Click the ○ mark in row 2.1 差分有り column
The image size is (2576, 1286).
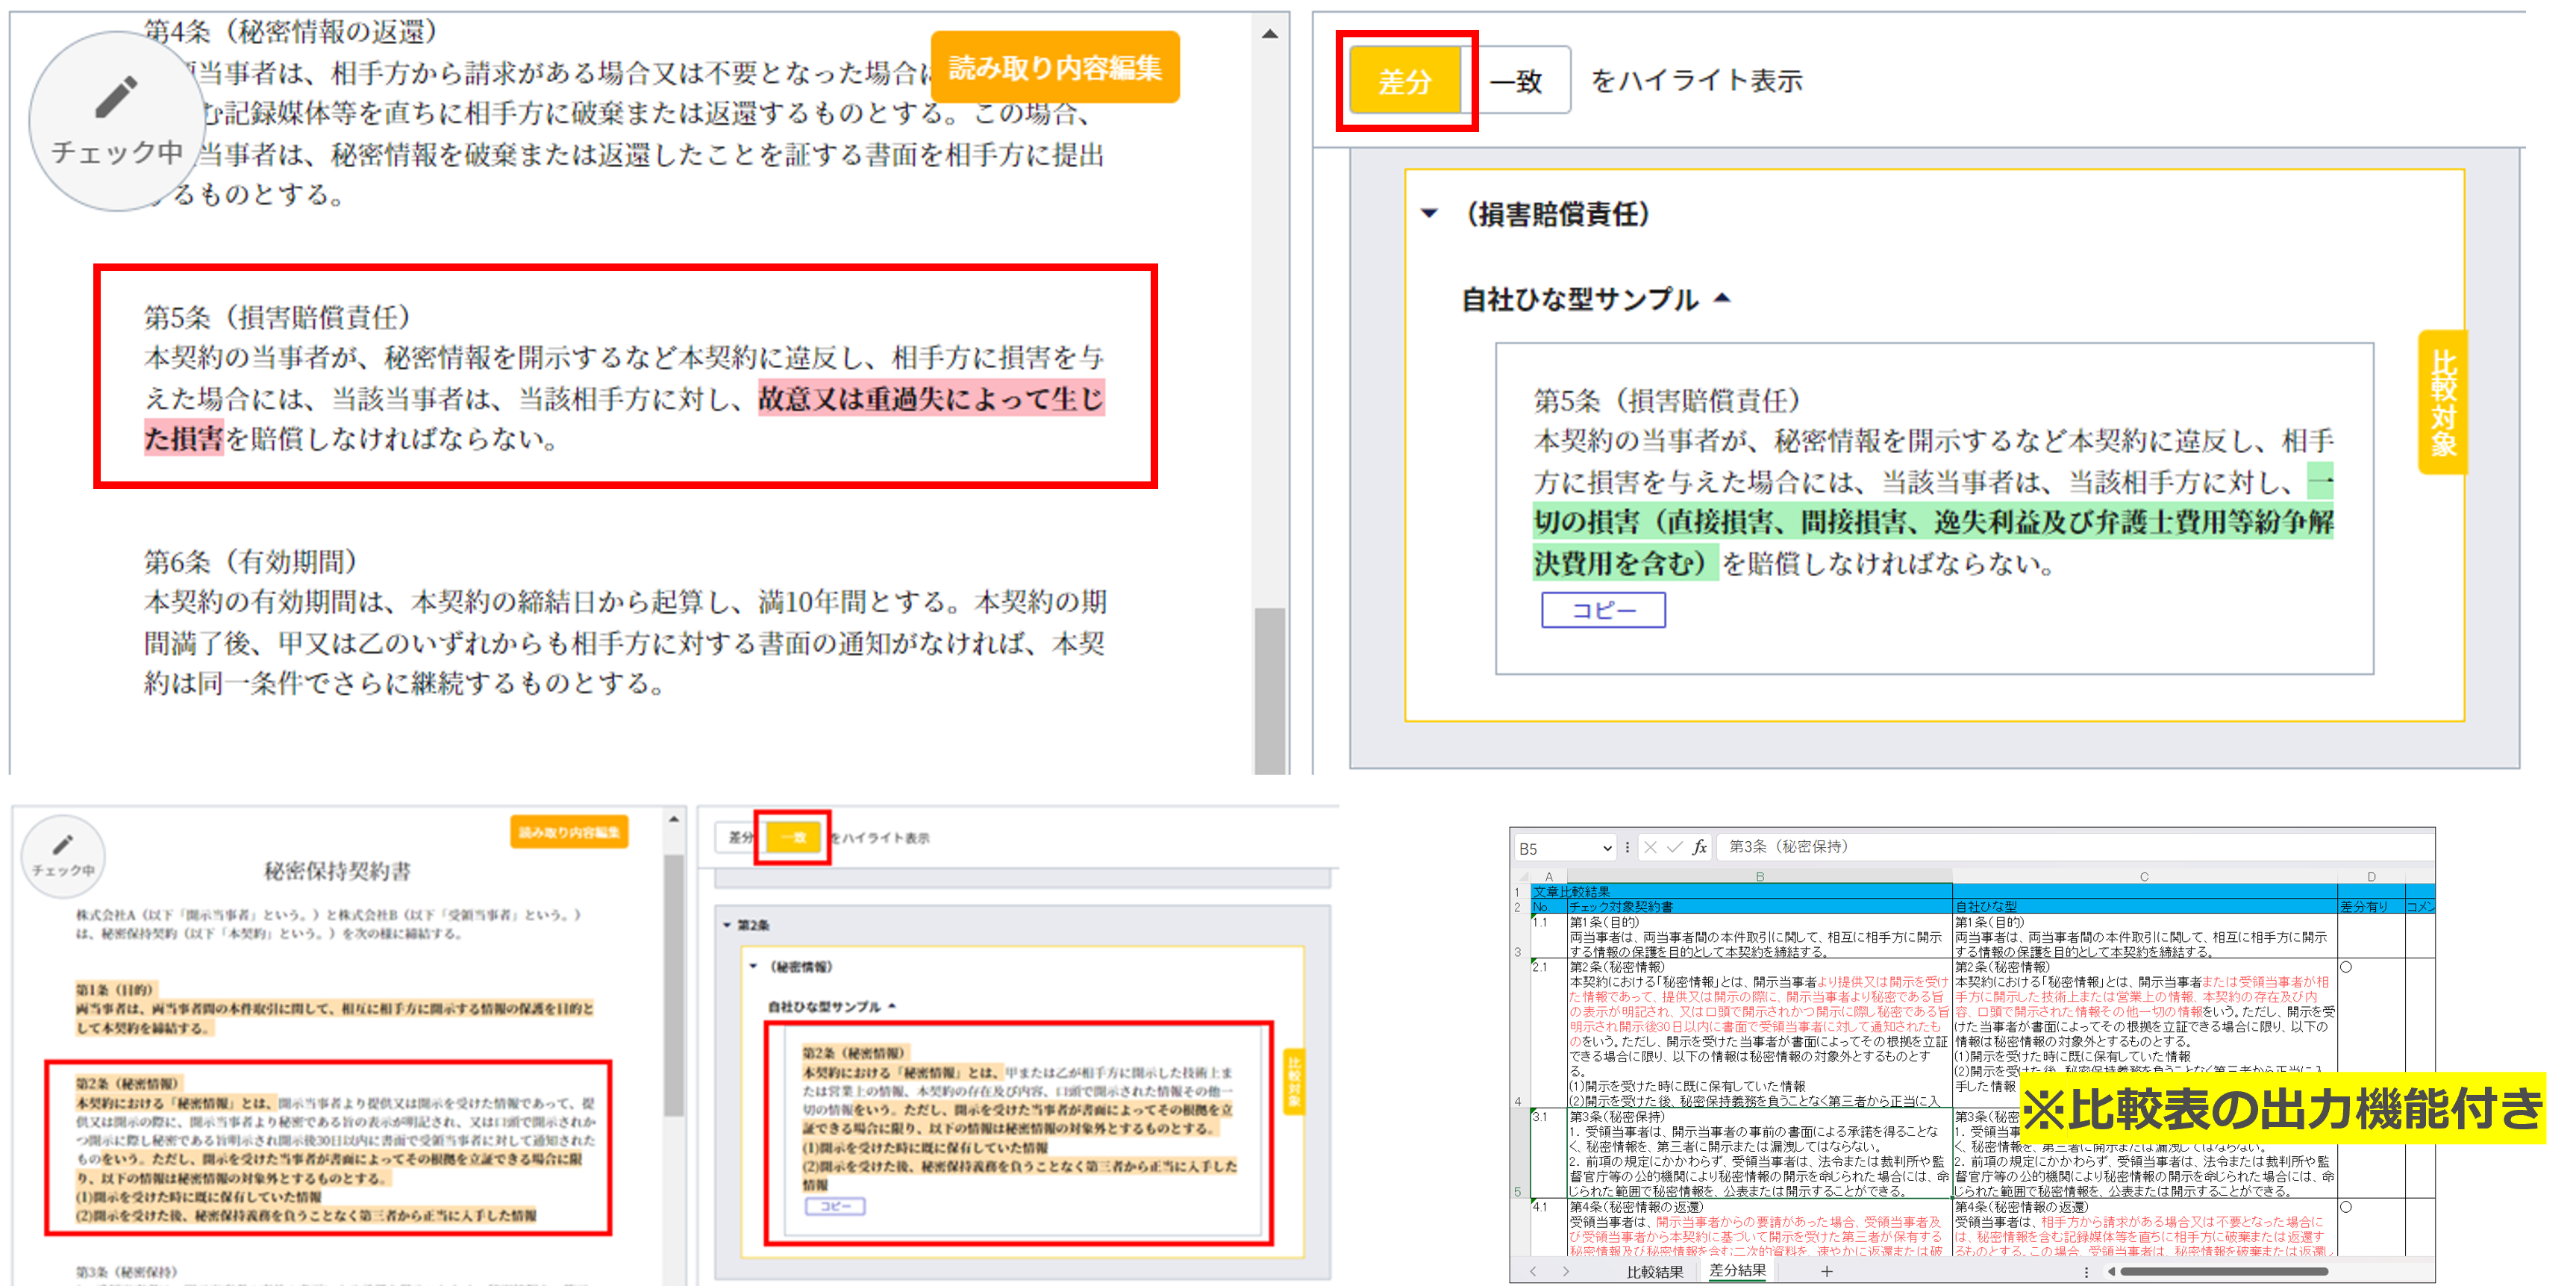pos(2346,967)
